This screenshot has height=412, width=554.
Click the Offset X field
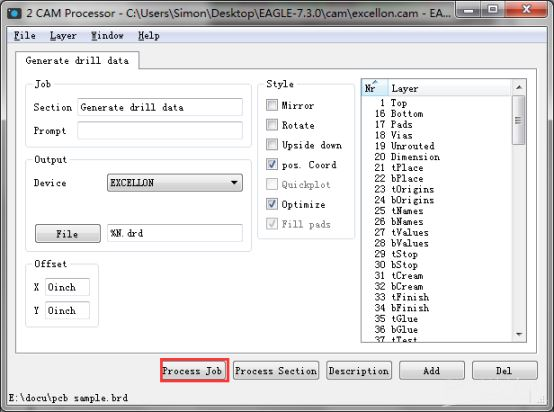[67, 287]
